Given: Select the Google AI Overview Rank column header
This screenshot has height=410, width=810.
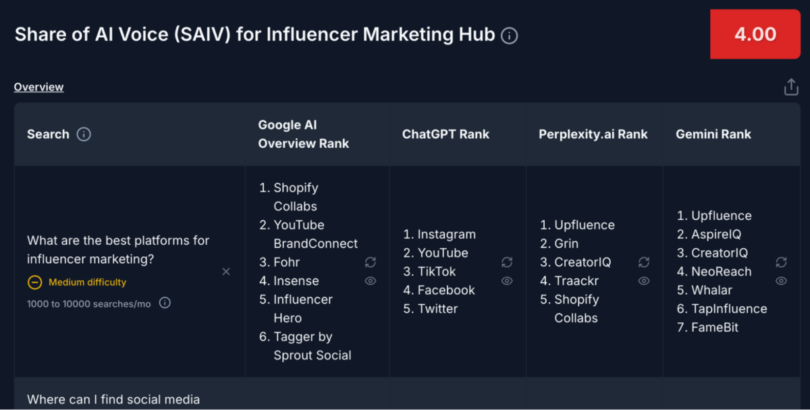Looking at the screenshot, I should tap(303, 134).
